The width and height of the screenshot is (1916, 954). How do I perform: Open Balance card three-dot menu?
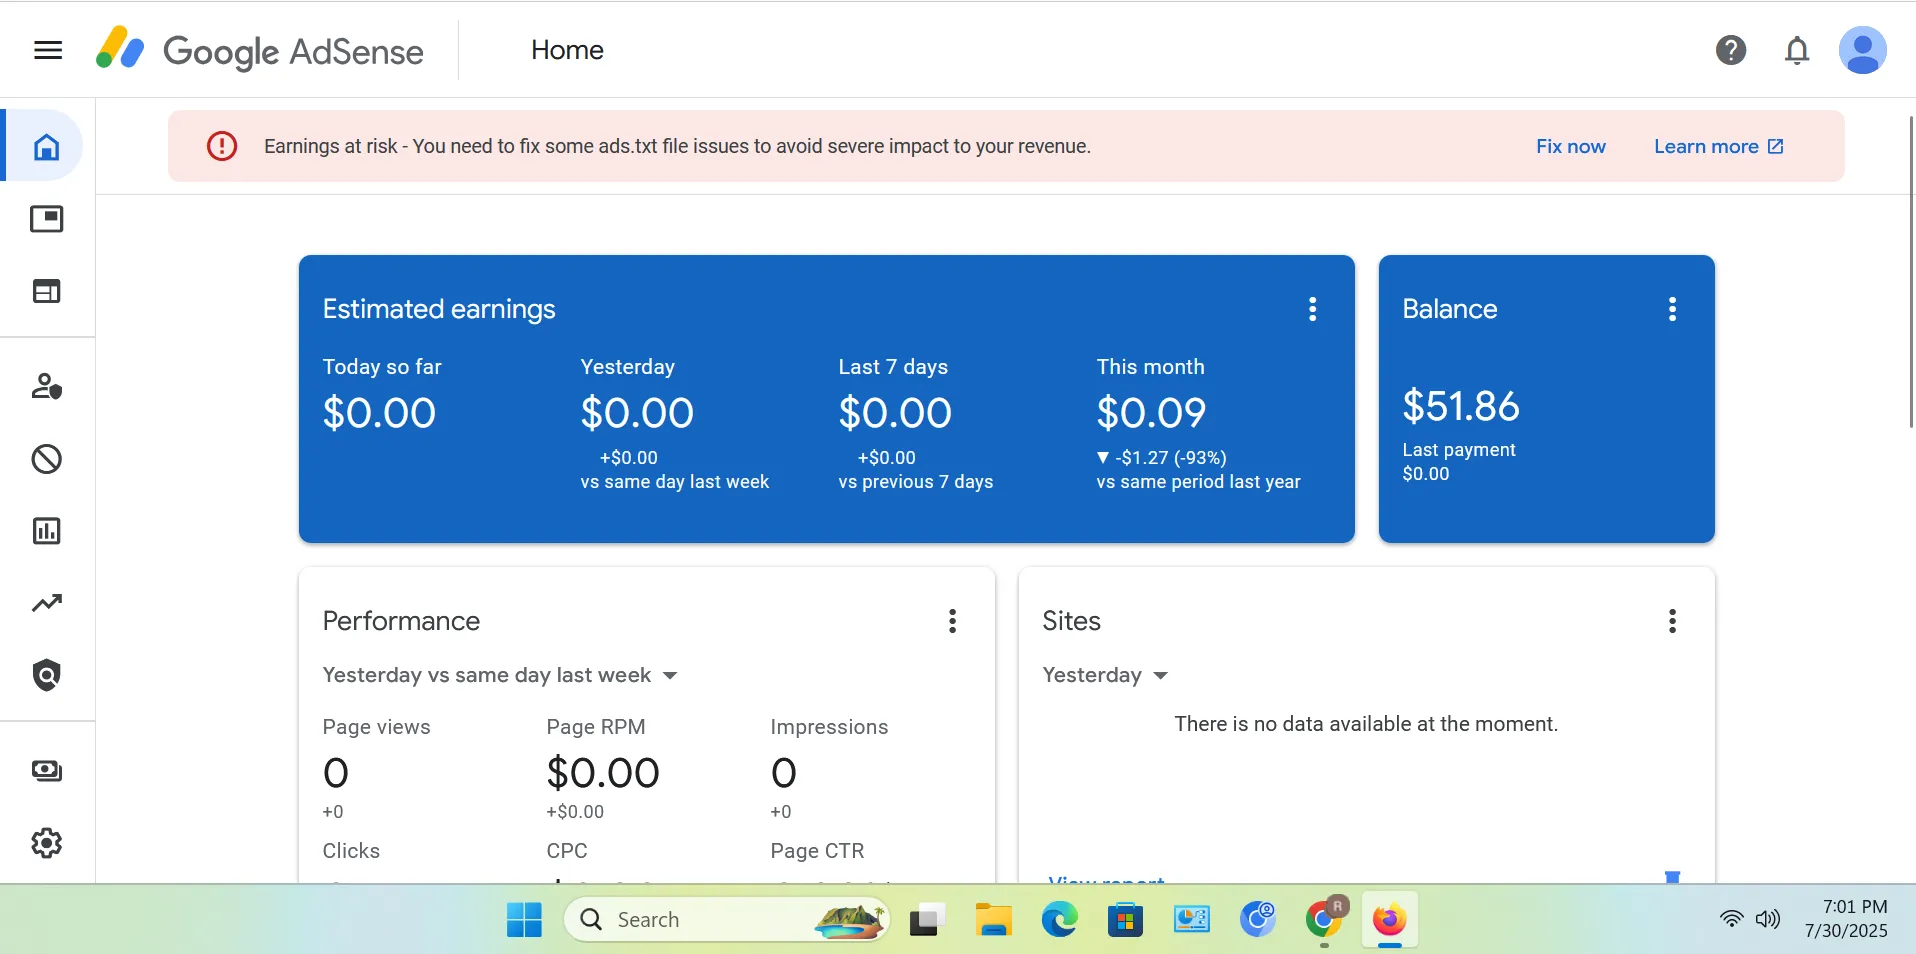tap(1672, 309)
